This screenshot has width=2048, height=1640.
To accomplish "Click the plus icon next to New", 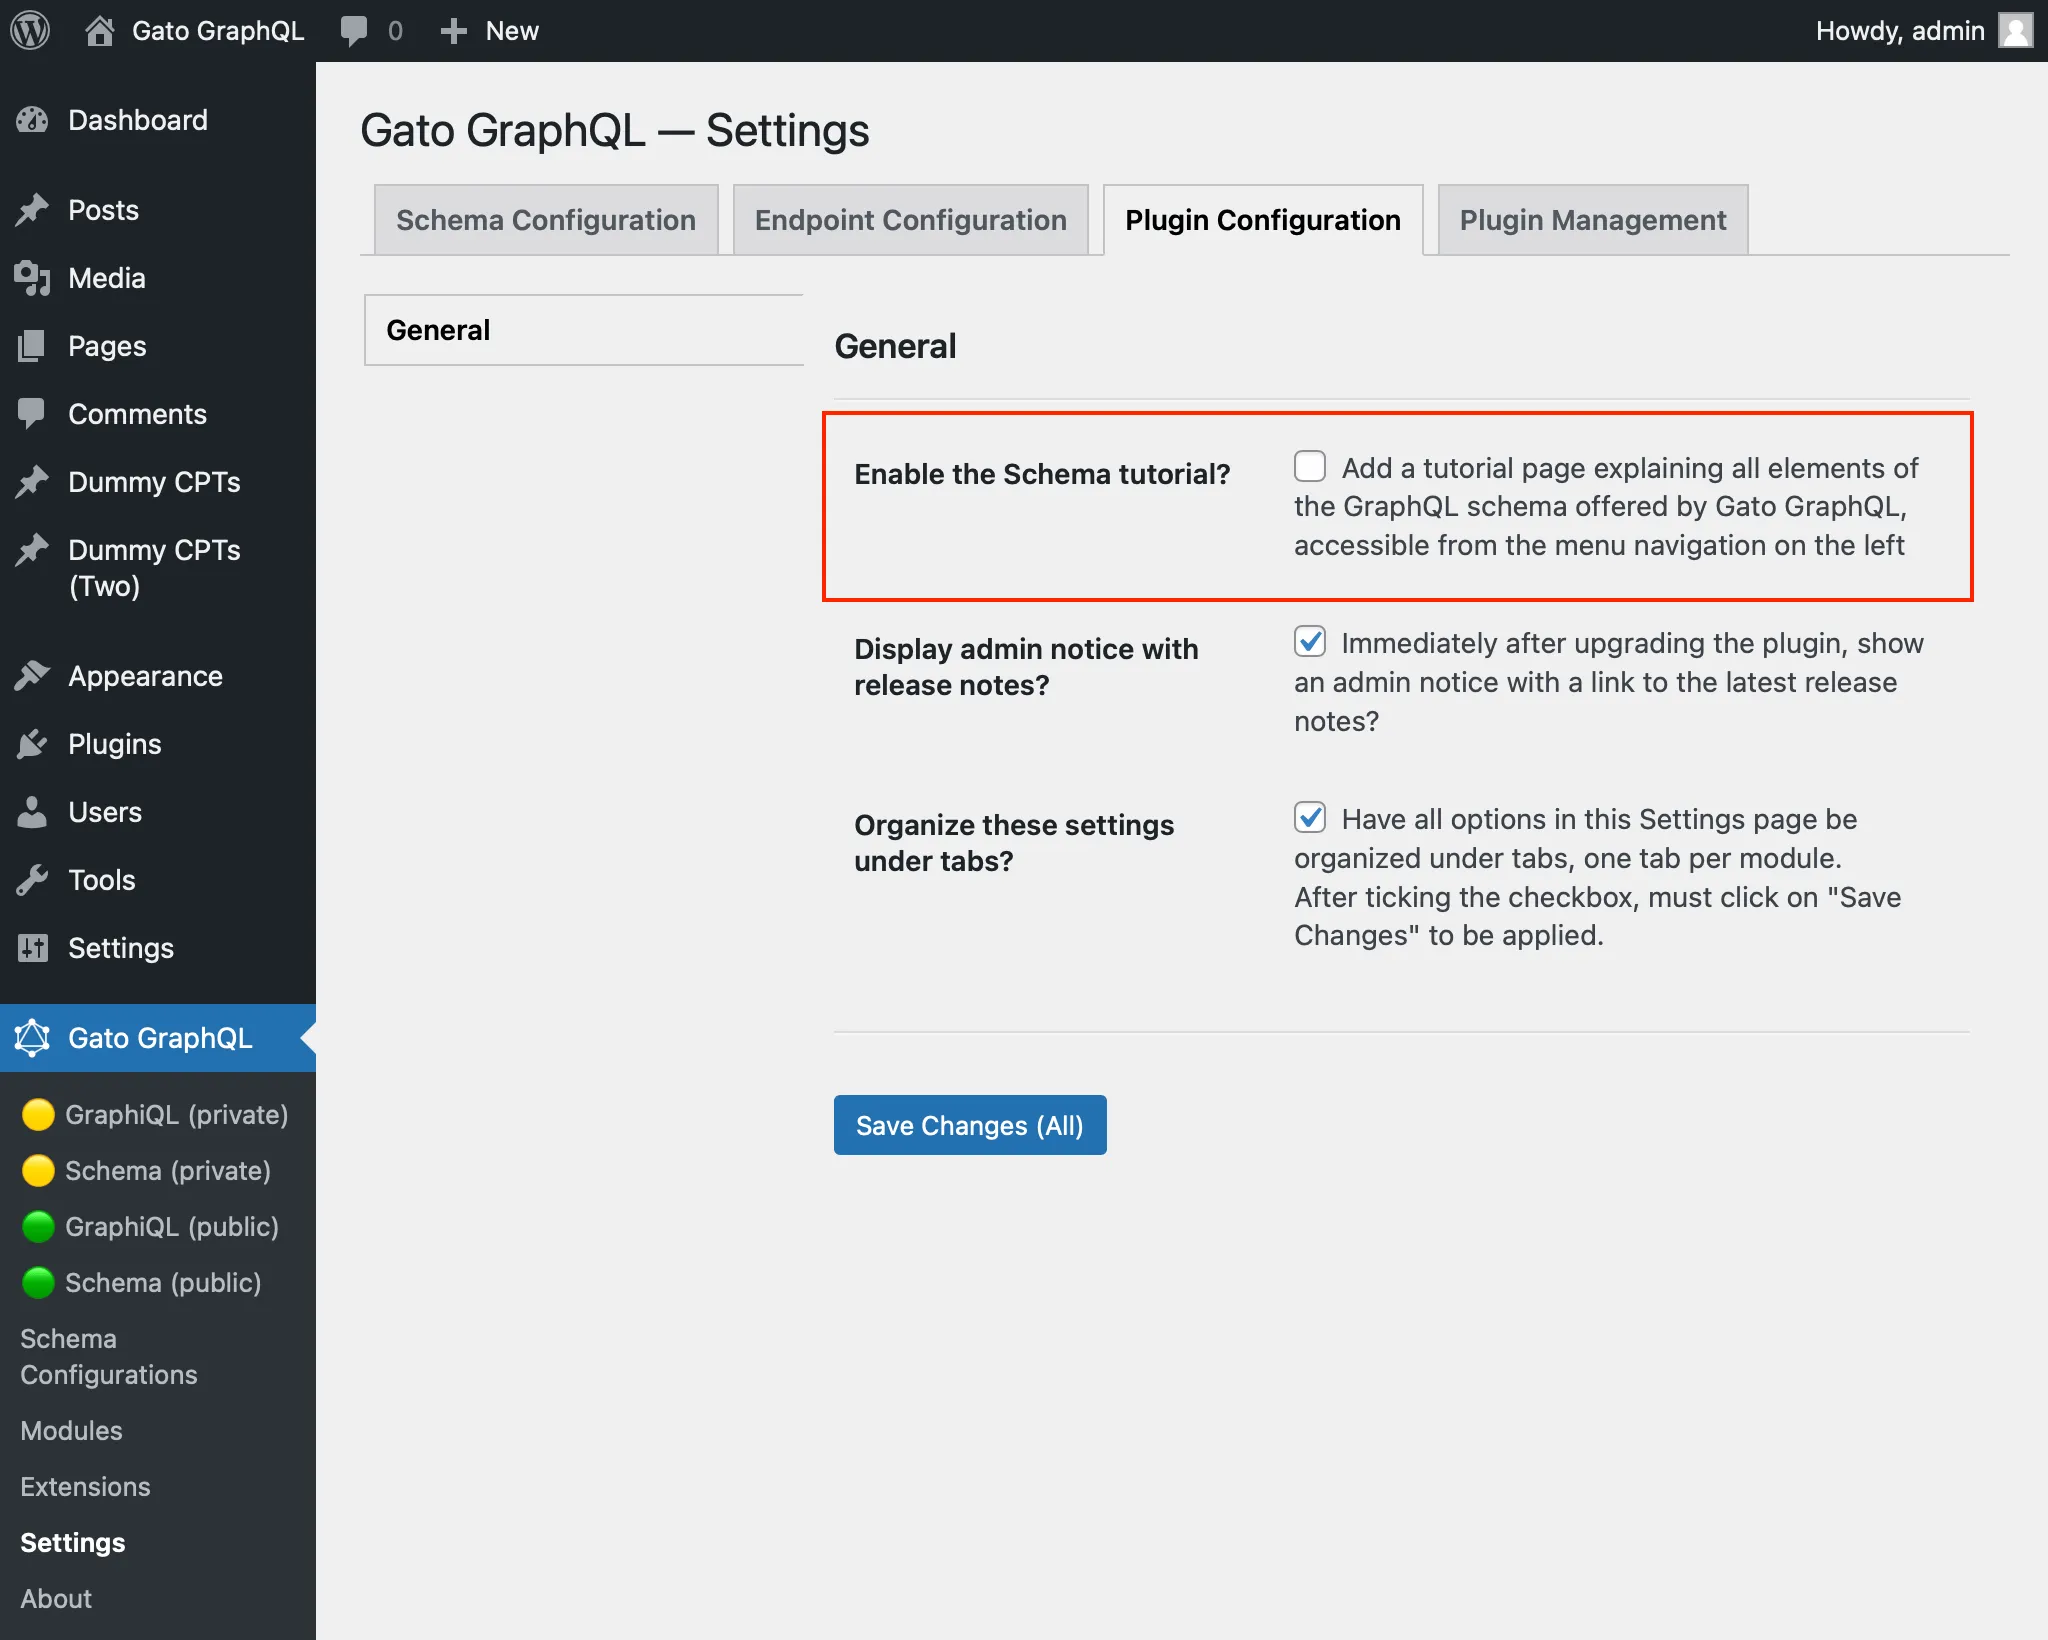I will [453, 31].
